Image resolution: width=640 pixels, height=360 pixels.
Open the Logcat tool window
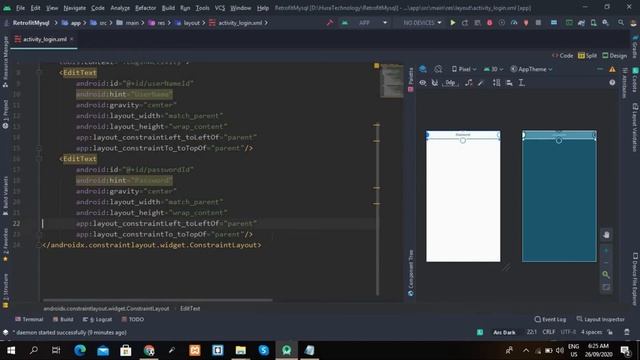pyautogui.click(x=97, y=320)
